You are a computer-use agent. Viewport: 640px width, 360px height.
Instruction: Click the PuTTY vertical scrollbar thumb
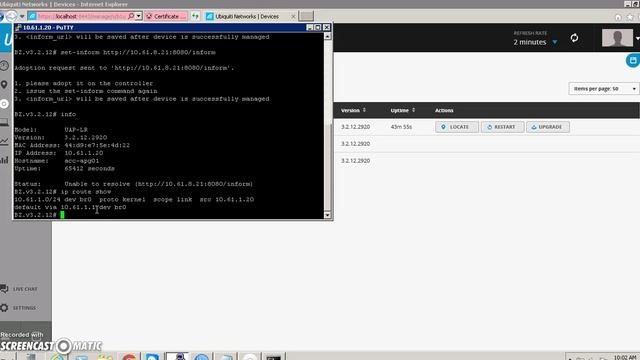tap(327, 167)
